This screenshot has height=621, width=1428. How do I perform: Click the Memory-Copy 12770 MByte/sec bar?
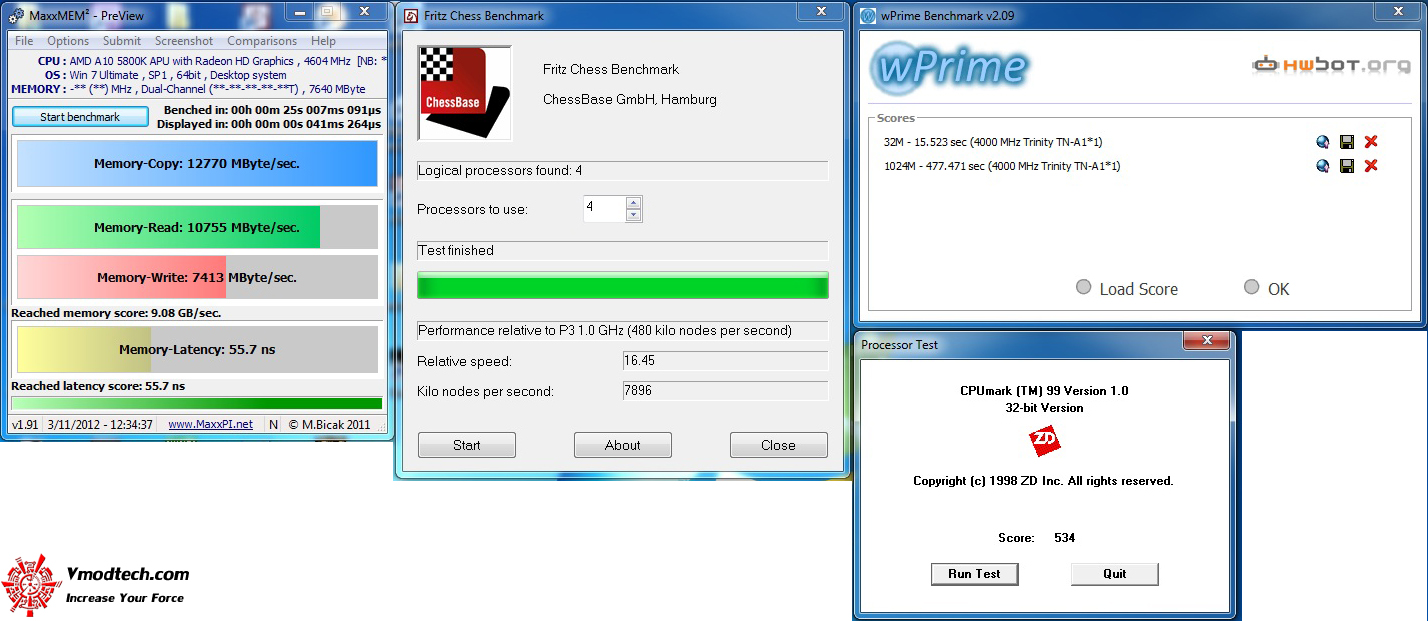pyautogui.click(x=197, y=163)
